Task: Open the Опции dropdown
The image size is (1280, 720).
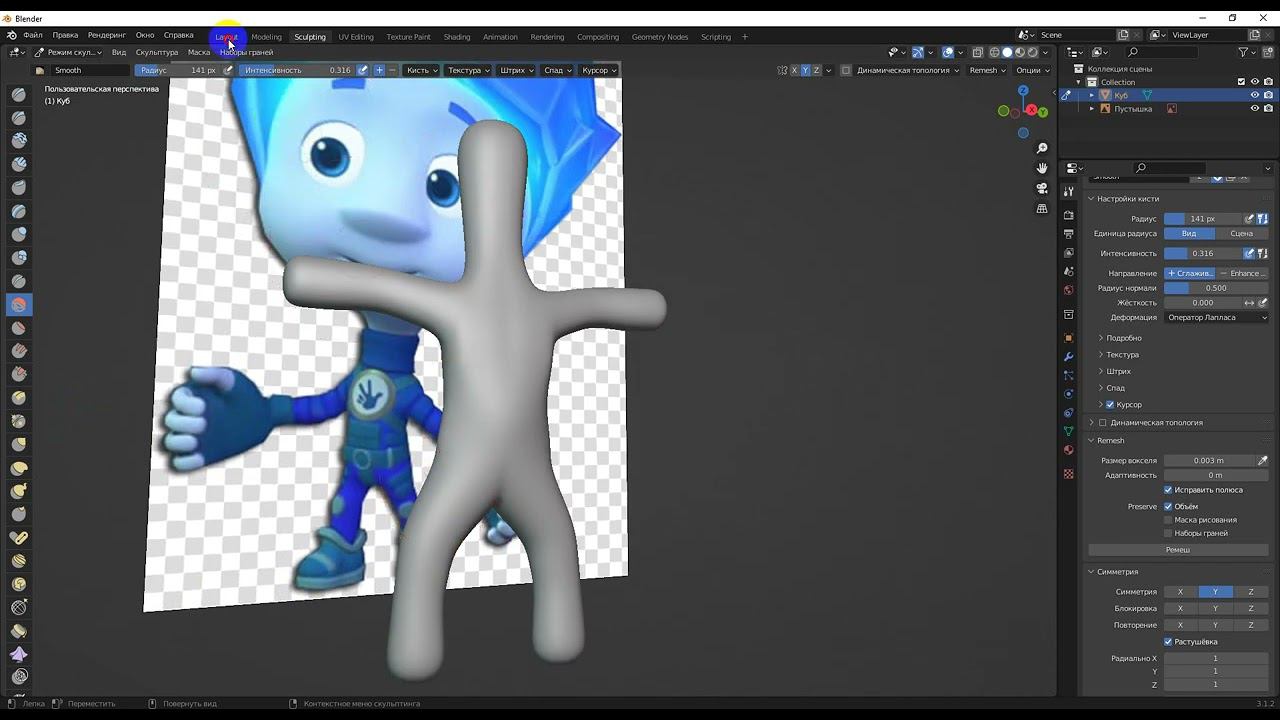Action: [x=1033, y=70]
